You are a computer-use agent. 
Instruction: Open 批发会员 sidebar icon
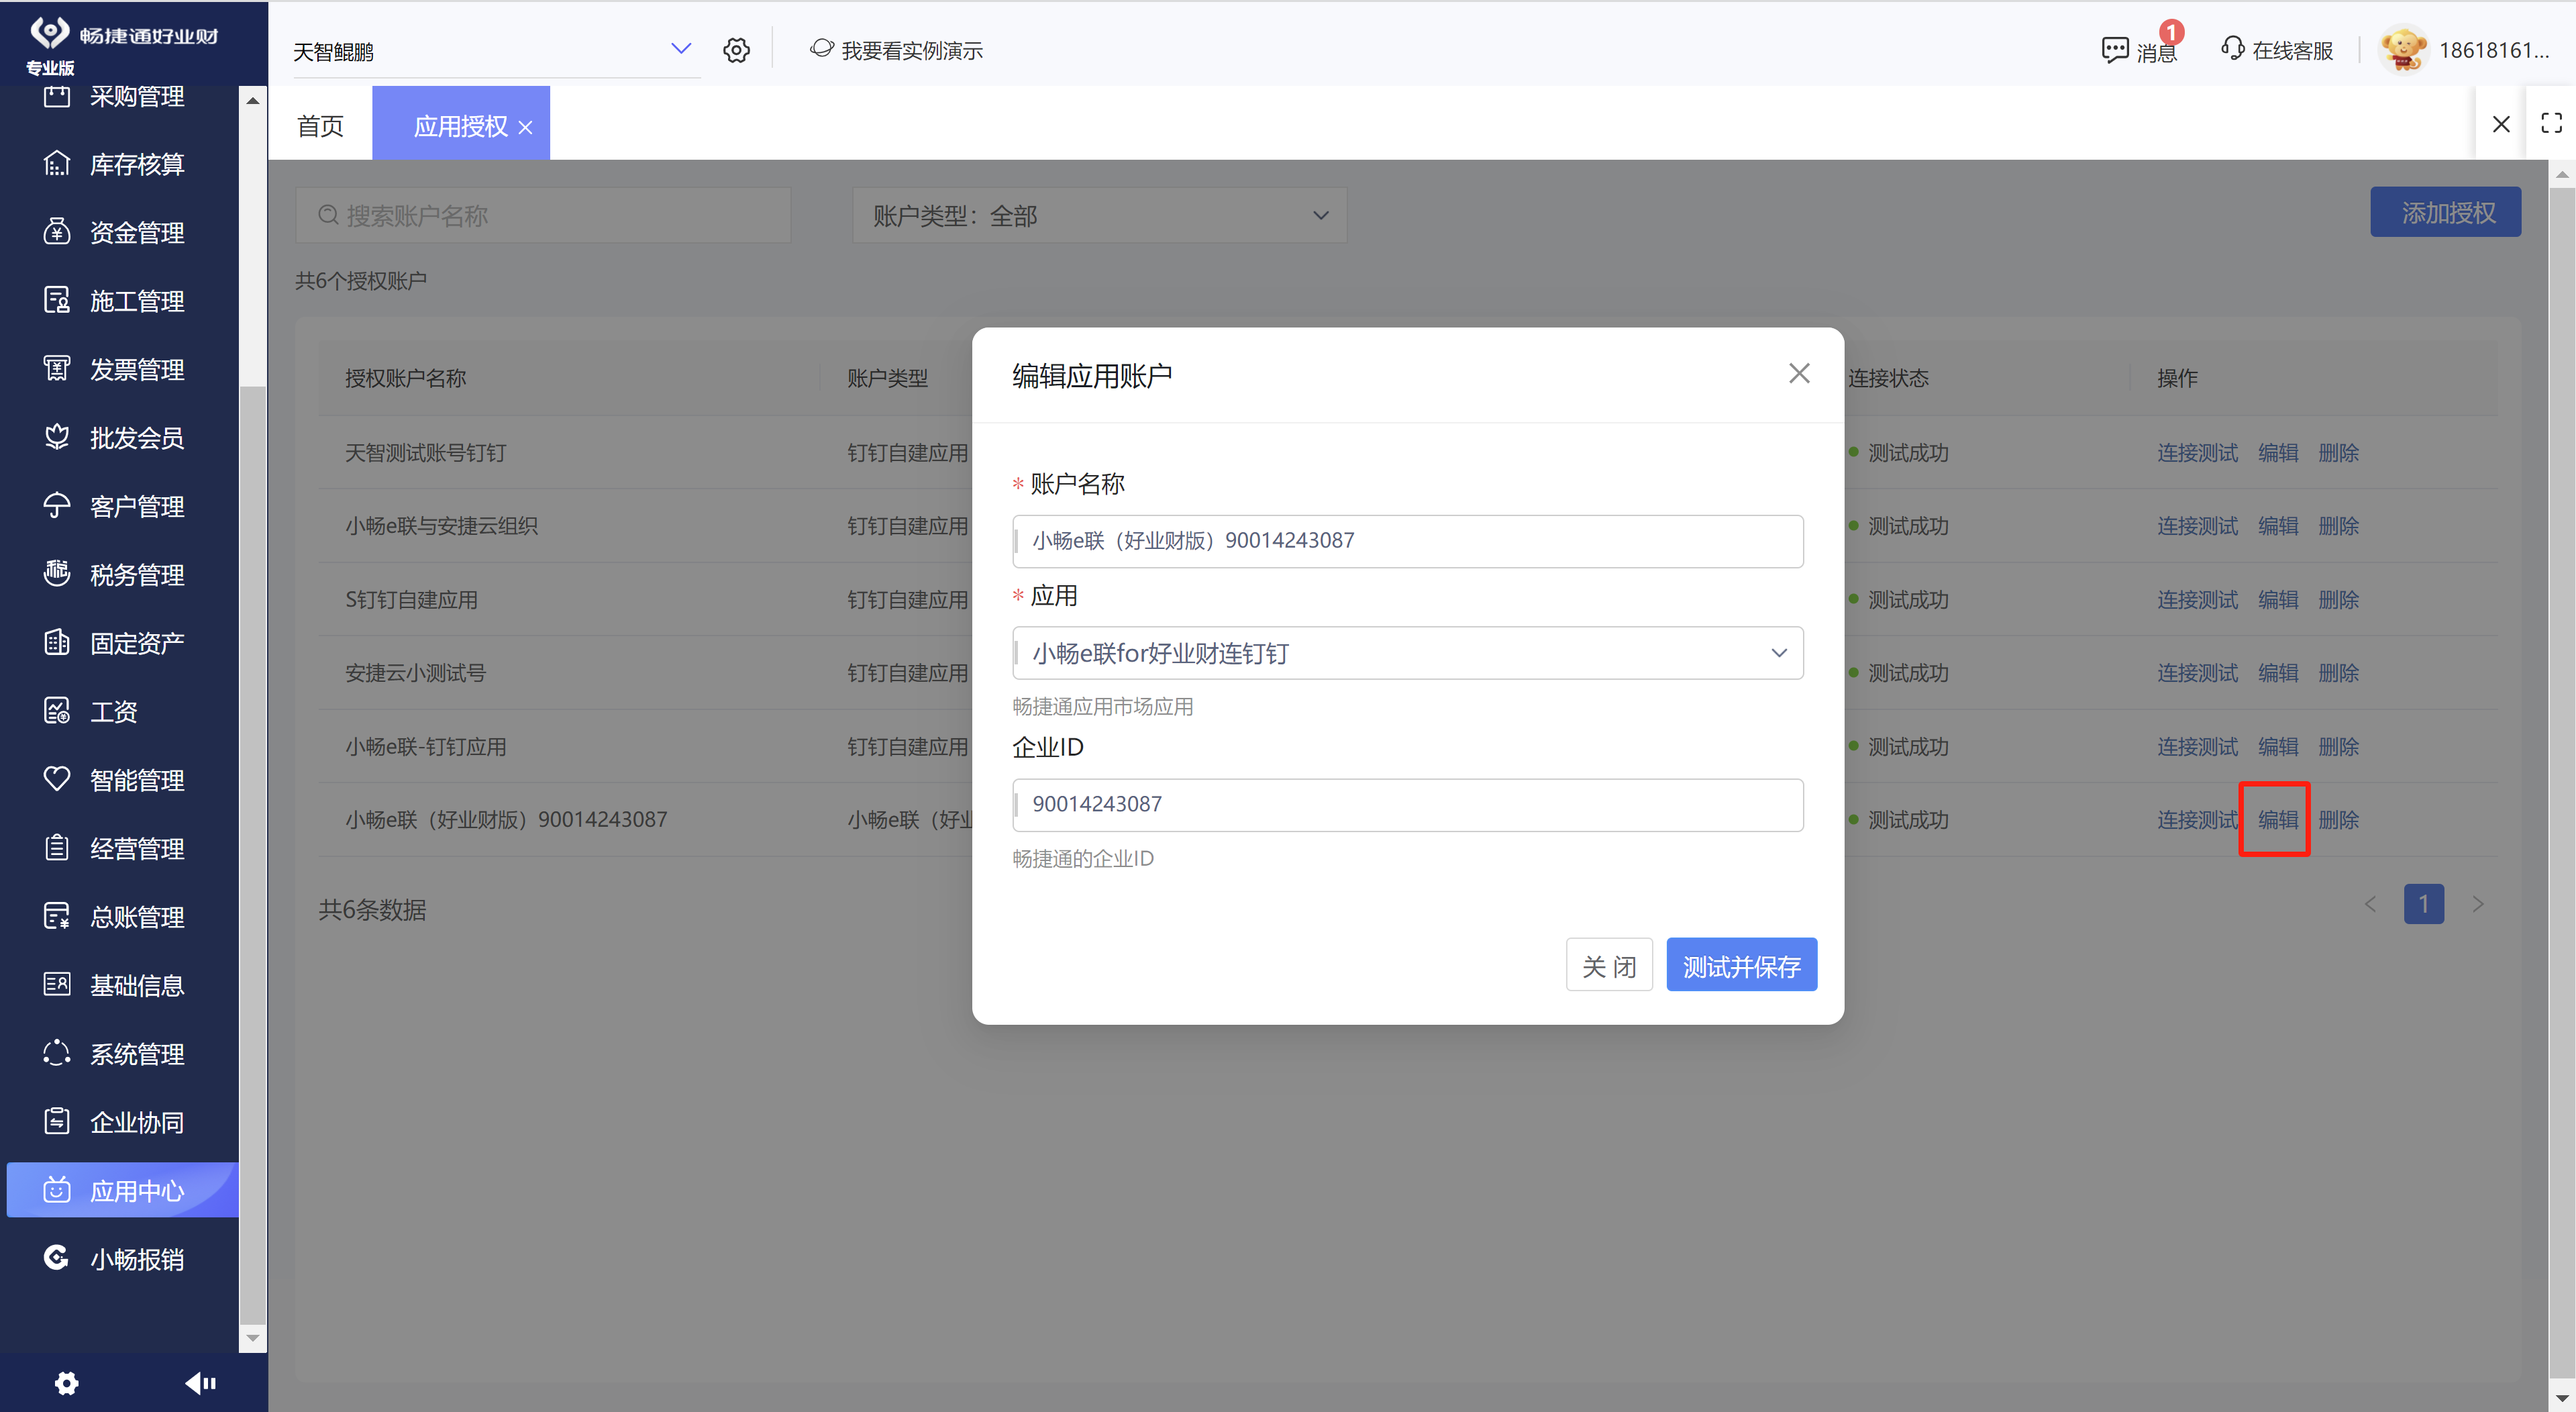tap(57, 437)
